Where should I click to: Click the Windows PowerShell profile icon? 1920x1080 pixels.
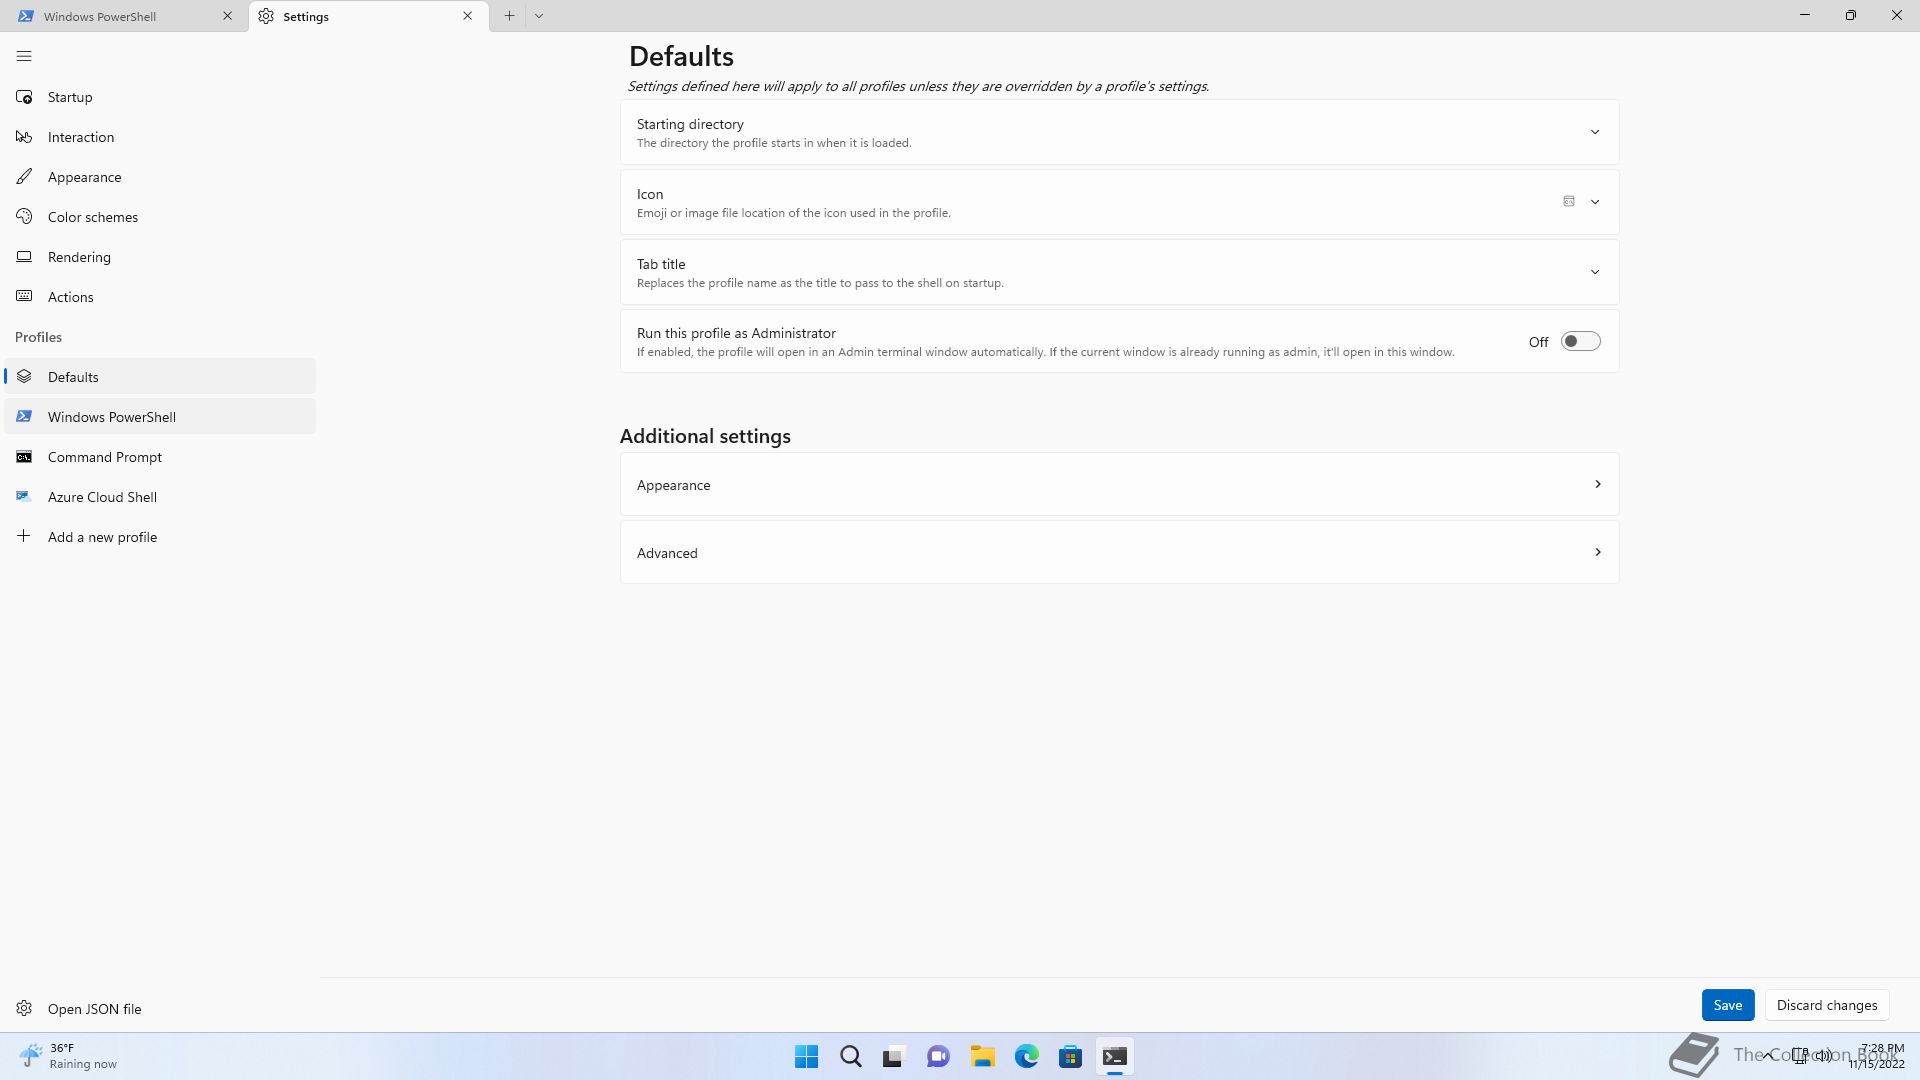tap(24, 417)
